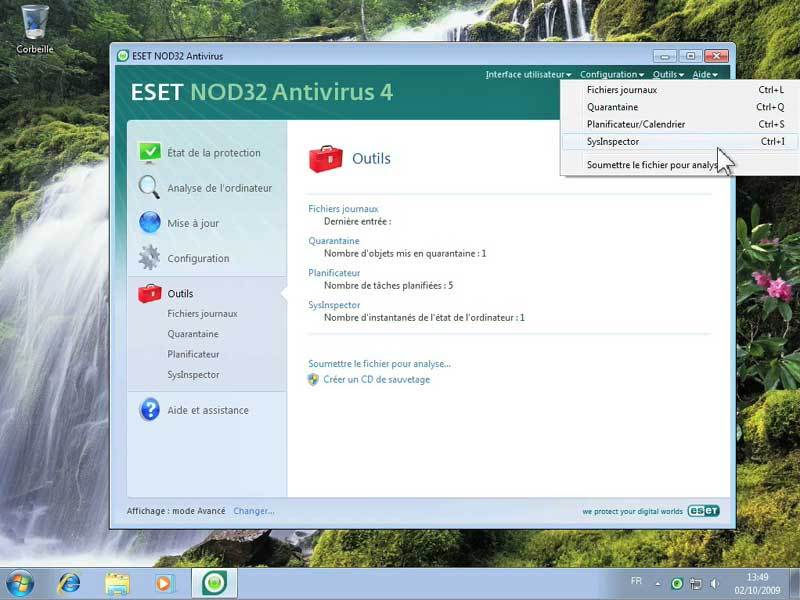Open Planificateur sub-item in sidebar

[x=193, y=354]
